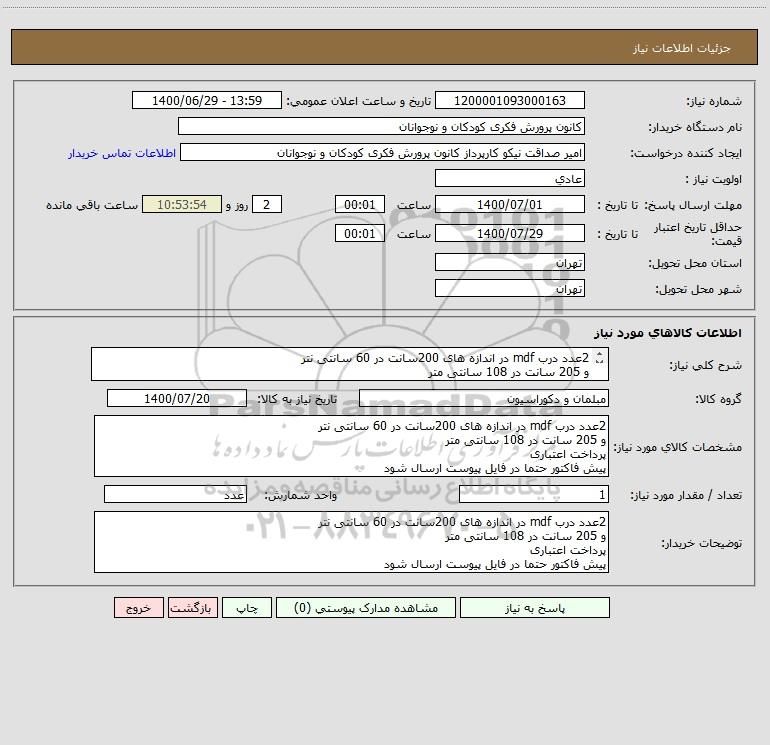This screenshot has height=745, width=770.
Task: Click unit of measure field 'عدد'
Action: pyautogui.click(x=175, y=494)
